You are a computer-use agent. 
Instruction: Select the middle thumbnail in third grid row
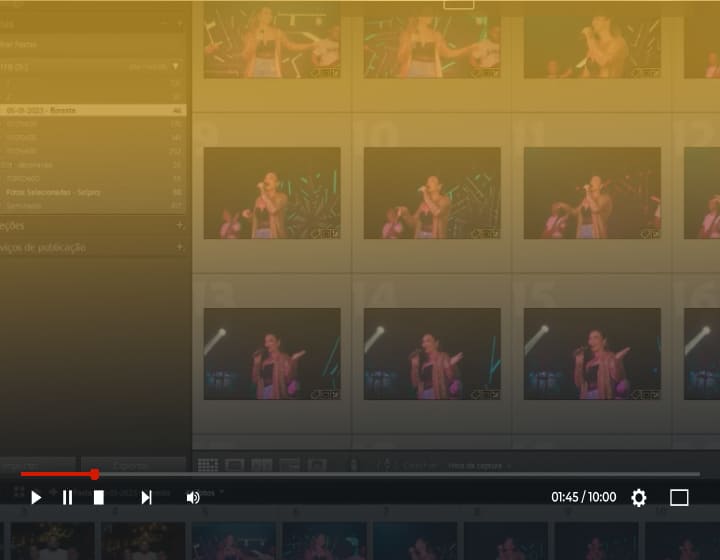(432, 353)
